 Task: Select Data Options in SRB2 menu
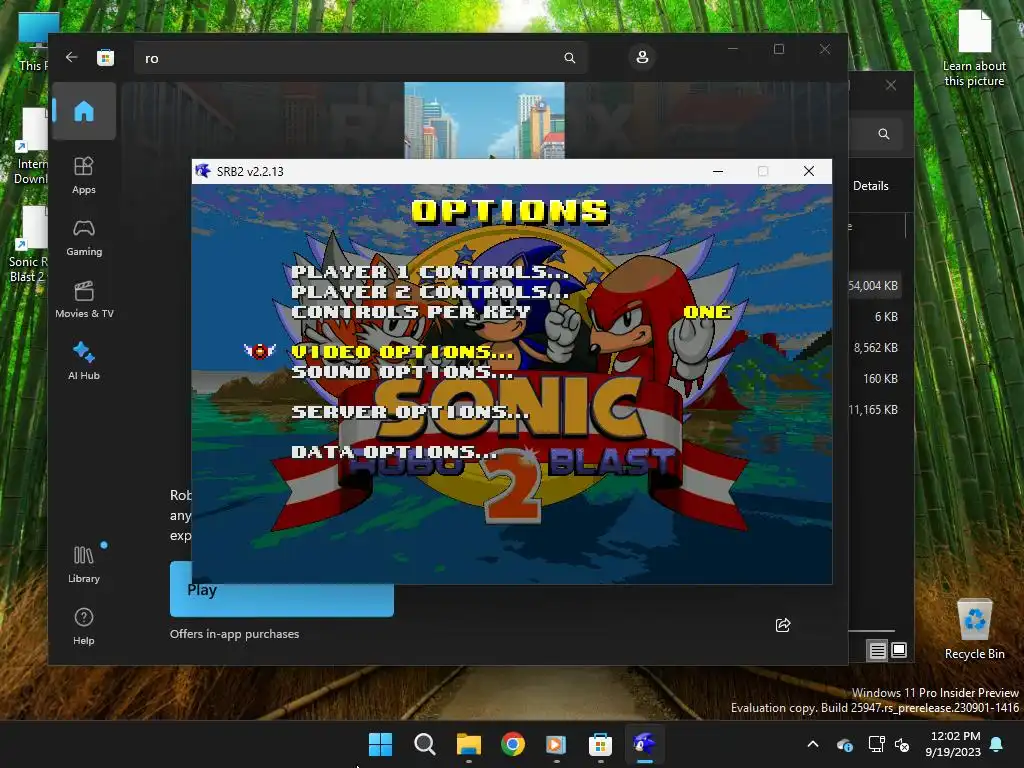[394, 452]
